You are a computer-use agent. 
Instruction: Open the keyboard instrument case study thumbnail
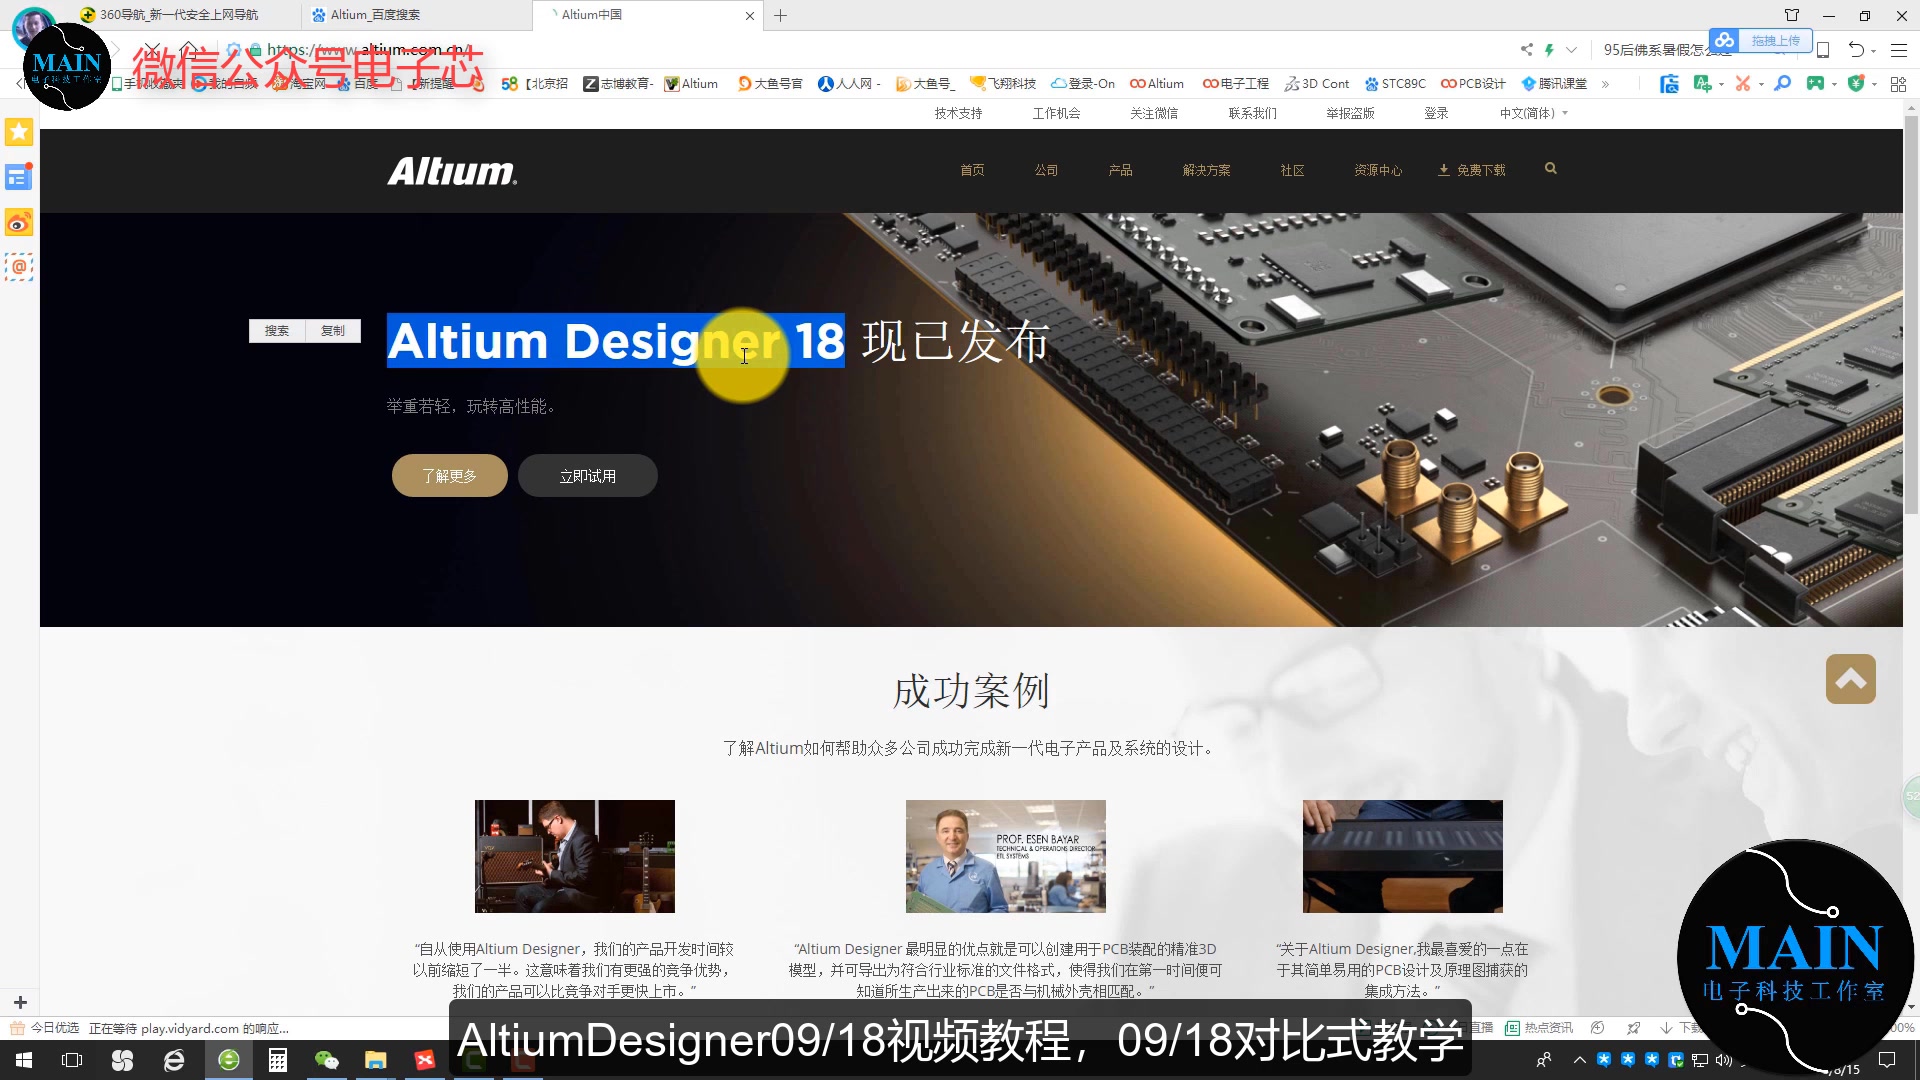coord(1402,856)
